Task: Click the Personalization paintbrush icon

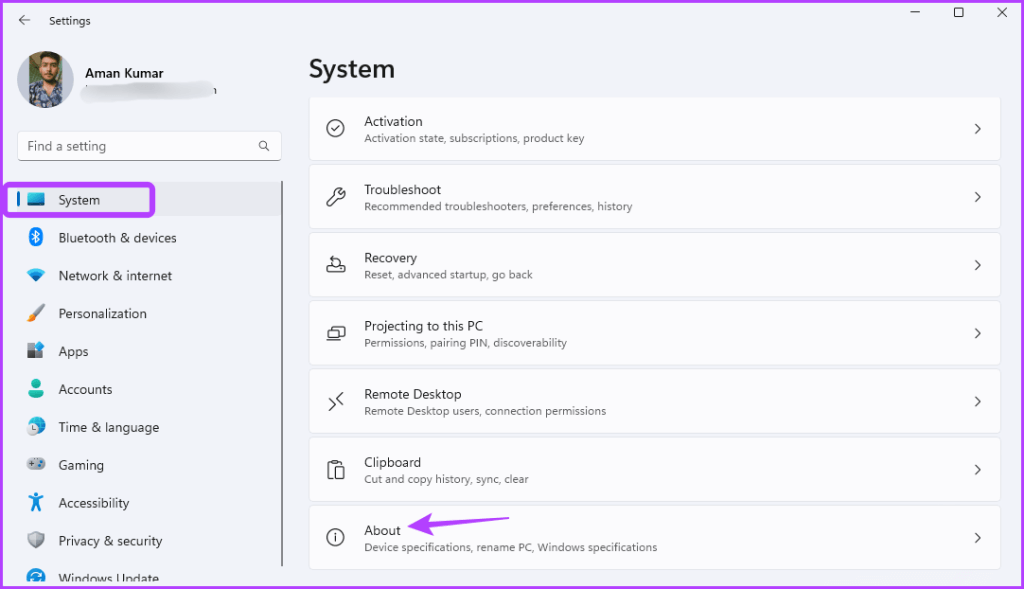Action: (x=36, y=313)
